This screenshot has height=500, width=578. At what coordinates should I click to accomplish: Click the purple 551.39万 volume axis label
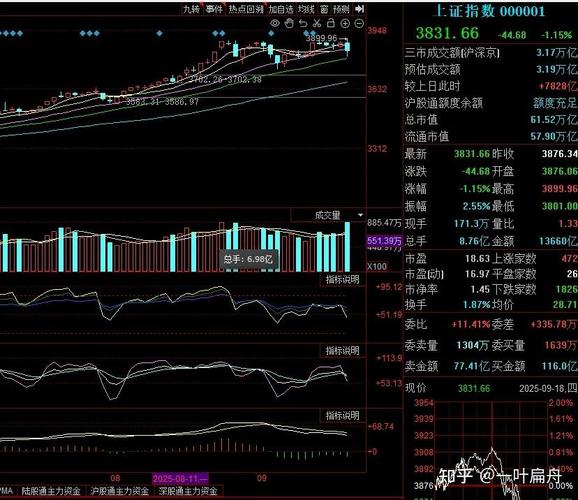pos(384,241)
